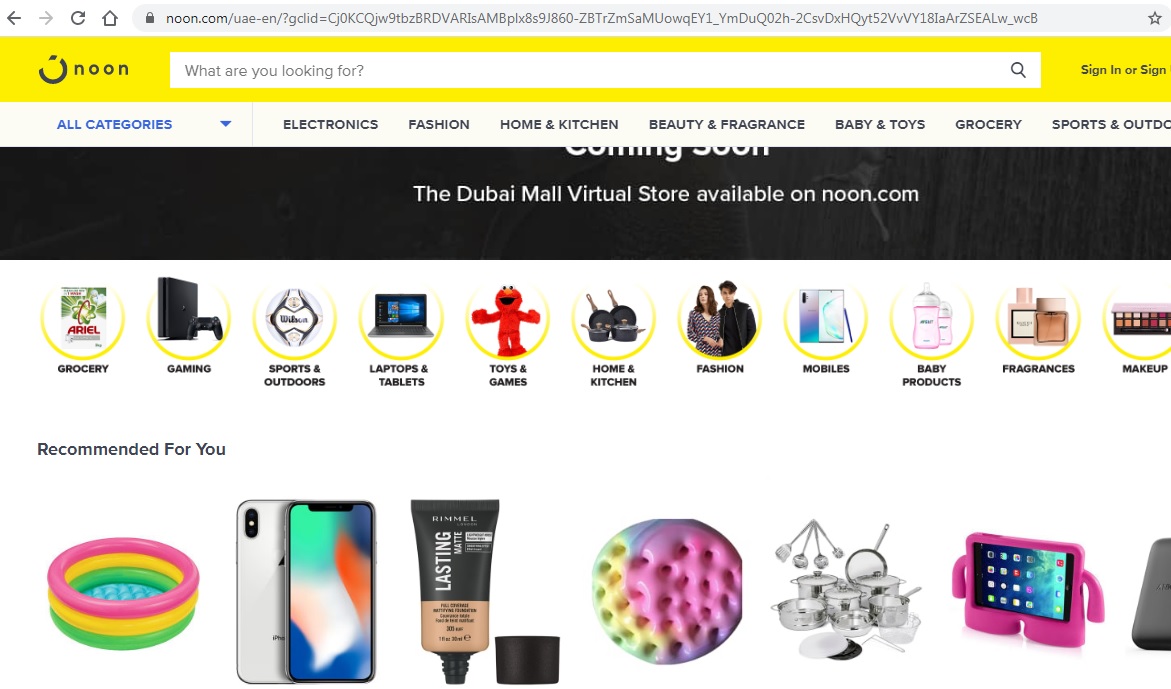Open the white iPhone X product thumbnail

[306, 591]
